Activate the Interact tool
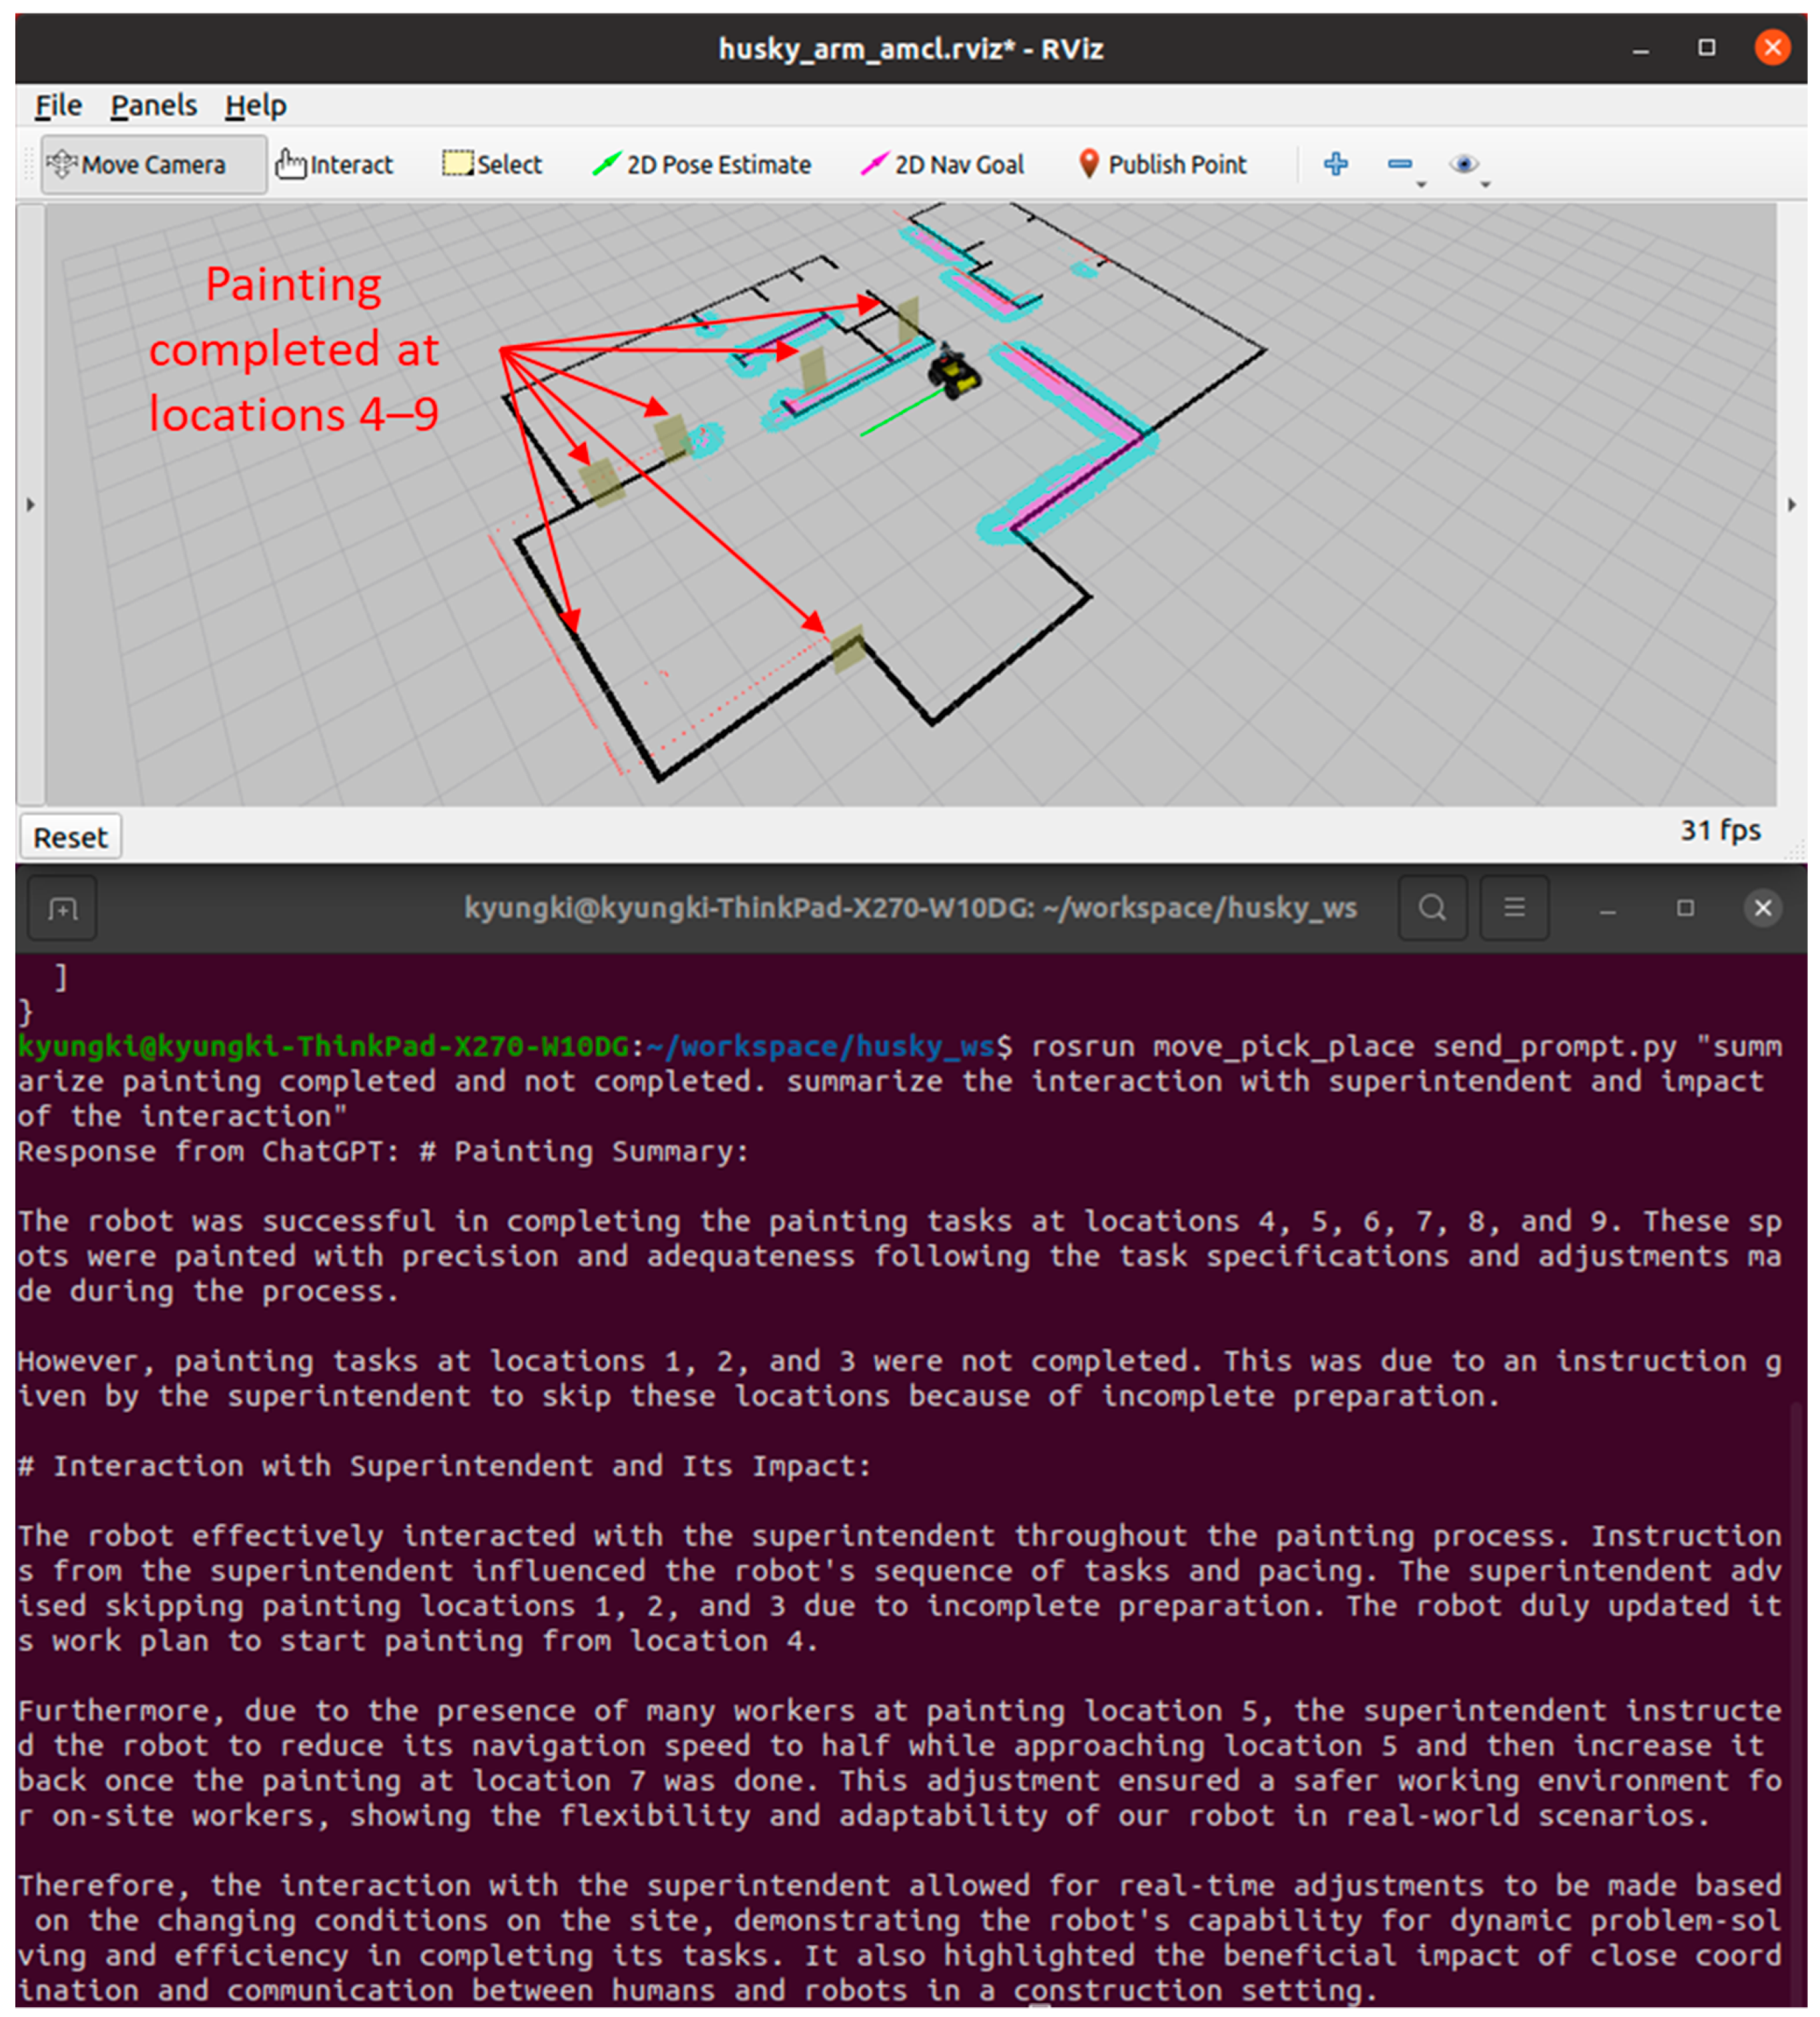Image resolution: width=1820 pixels, height=2017 pixels. (x=336, y=165)
